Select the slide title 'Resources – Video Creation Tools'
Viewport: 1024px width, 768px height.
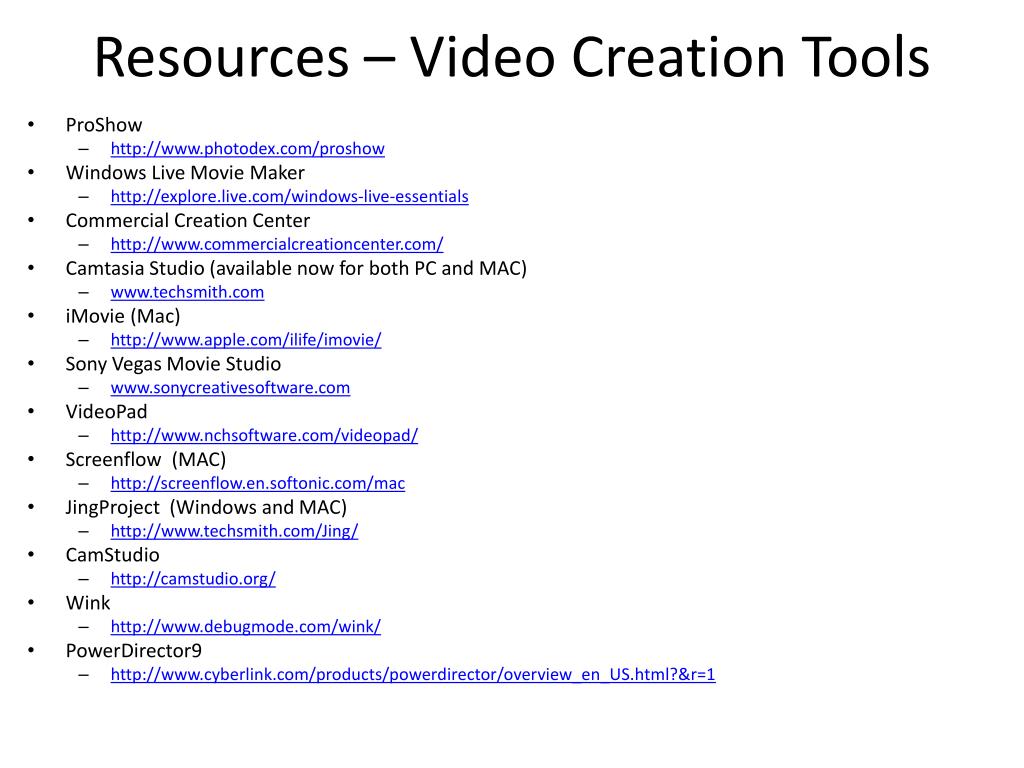512,57
